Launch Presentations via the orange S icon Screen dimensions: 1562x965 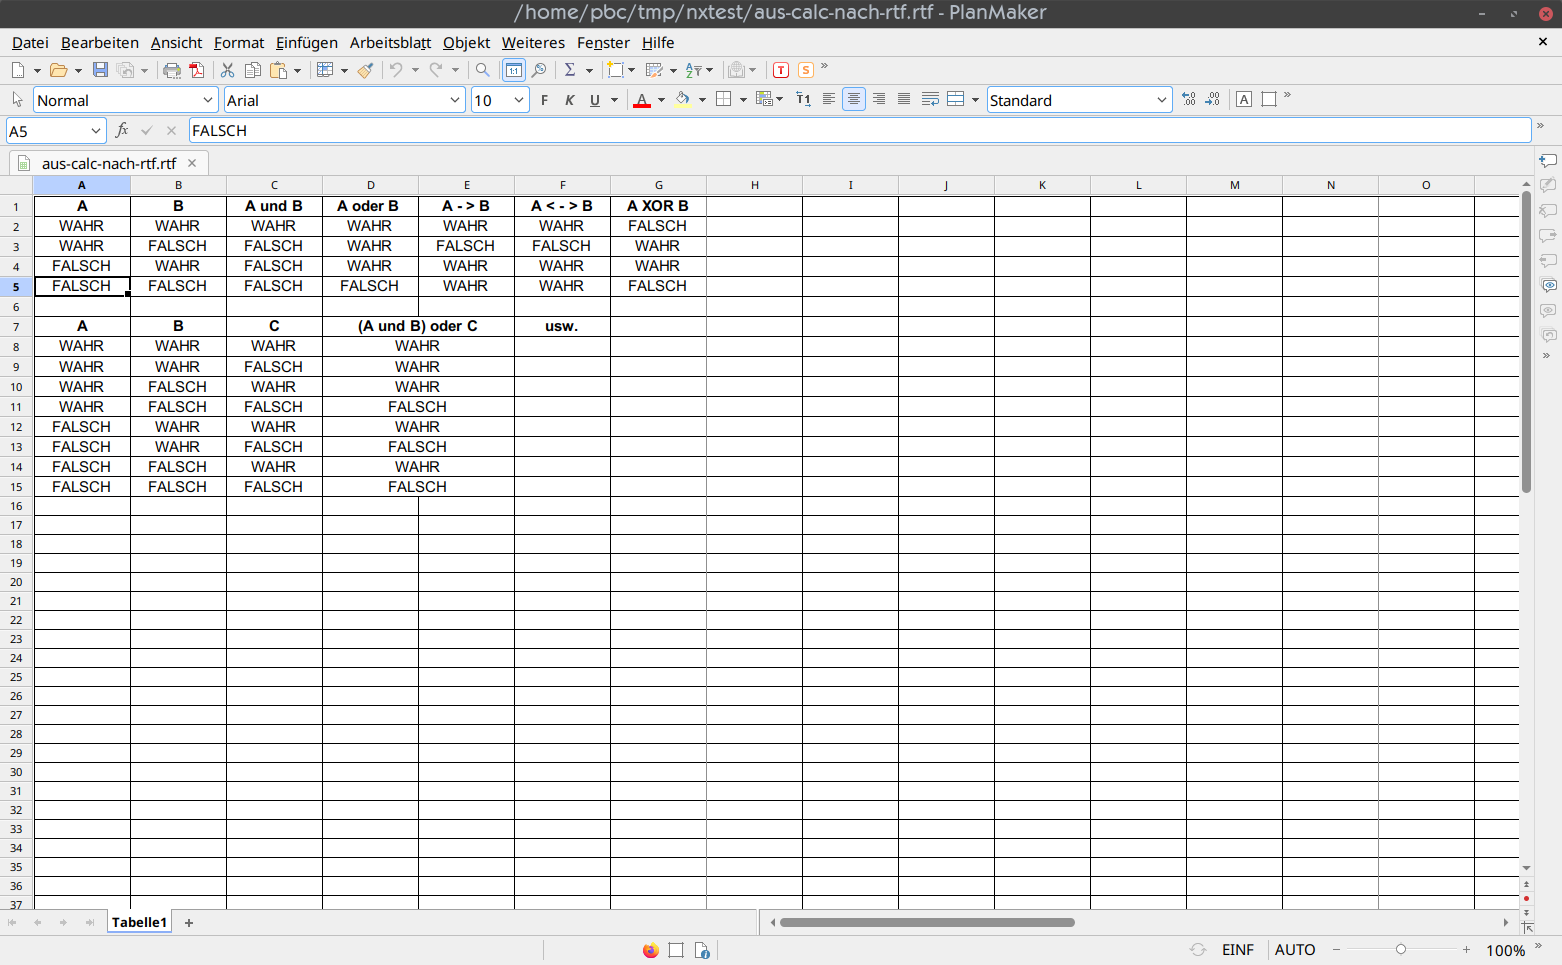[x=806, y=70]
